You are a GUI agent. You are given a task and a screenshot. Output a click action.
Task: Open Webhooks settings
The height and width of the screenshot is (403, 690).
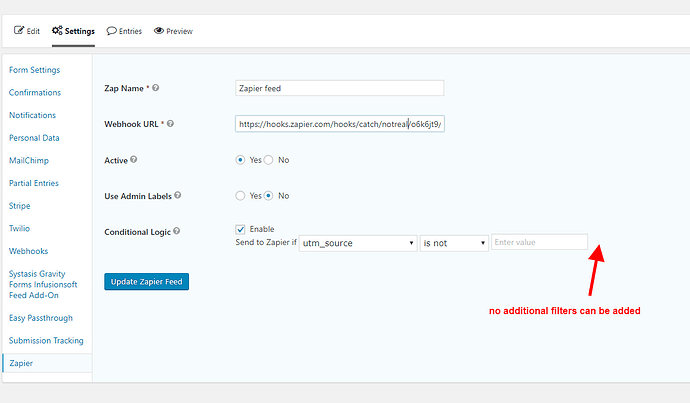pos(28,251)
